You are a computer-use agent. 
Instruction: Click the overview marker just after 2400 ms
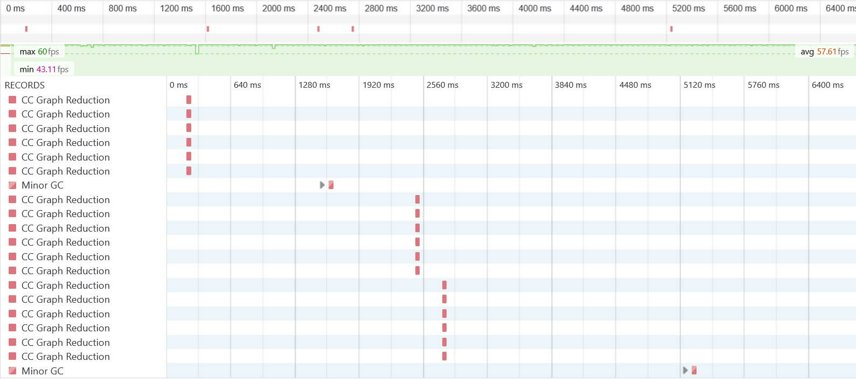tap(318, 29)
